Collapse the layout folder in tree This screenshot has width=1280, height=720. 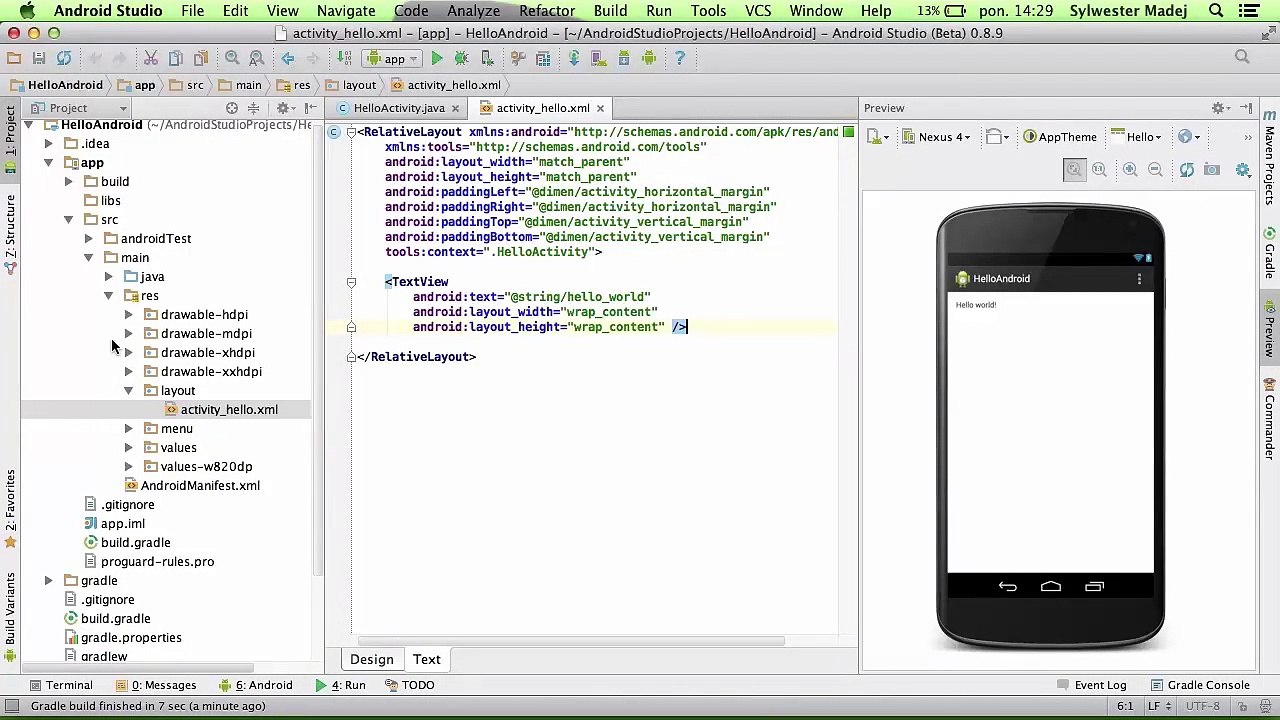pyautogui.click(x=129, y=391)
